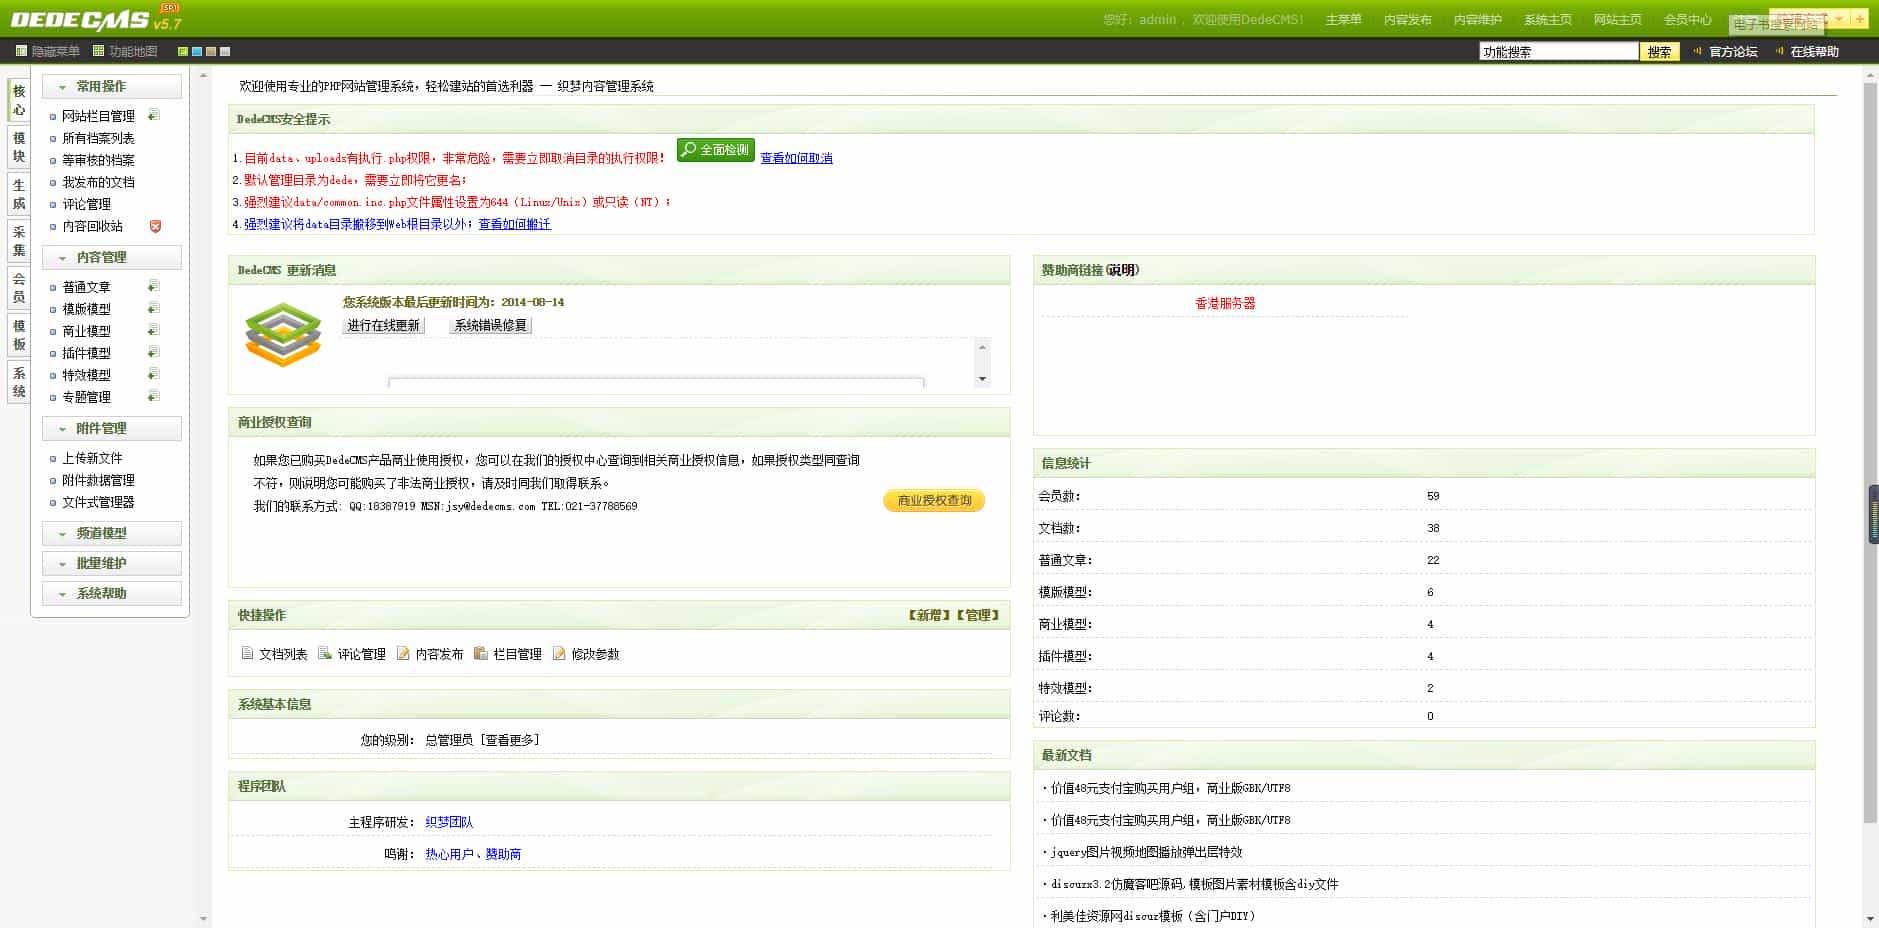The image size is (1879, 928).
Task: Select the blue skin color swatch
Action: click(197, 51)
